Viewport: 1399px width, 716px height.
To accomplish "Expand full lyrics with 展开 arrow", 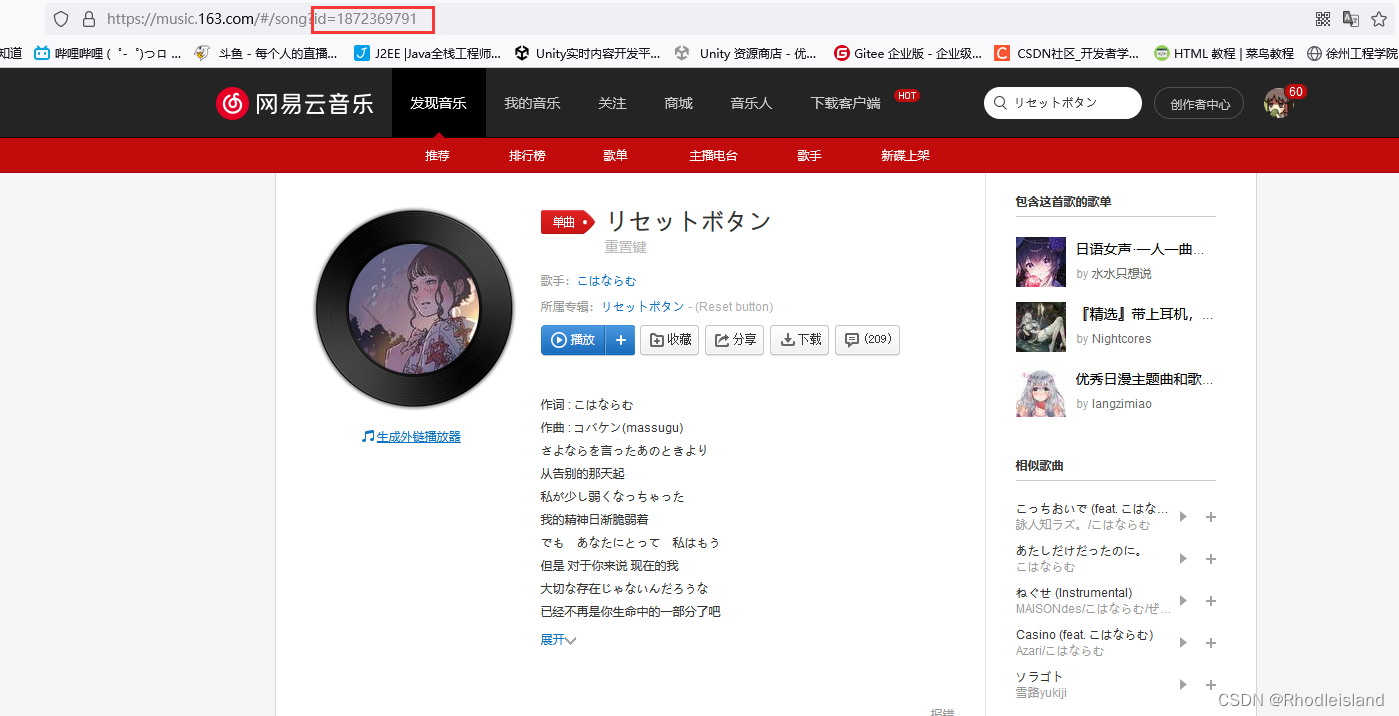I will [x=558, y=640].
